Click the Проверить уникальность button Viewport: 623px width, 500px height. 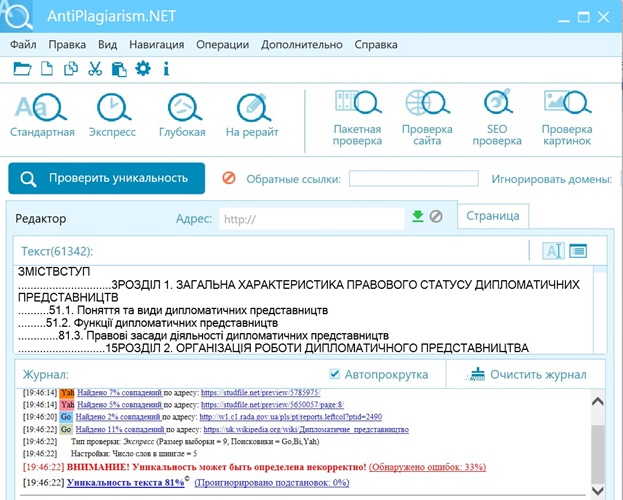coord(106,178)
